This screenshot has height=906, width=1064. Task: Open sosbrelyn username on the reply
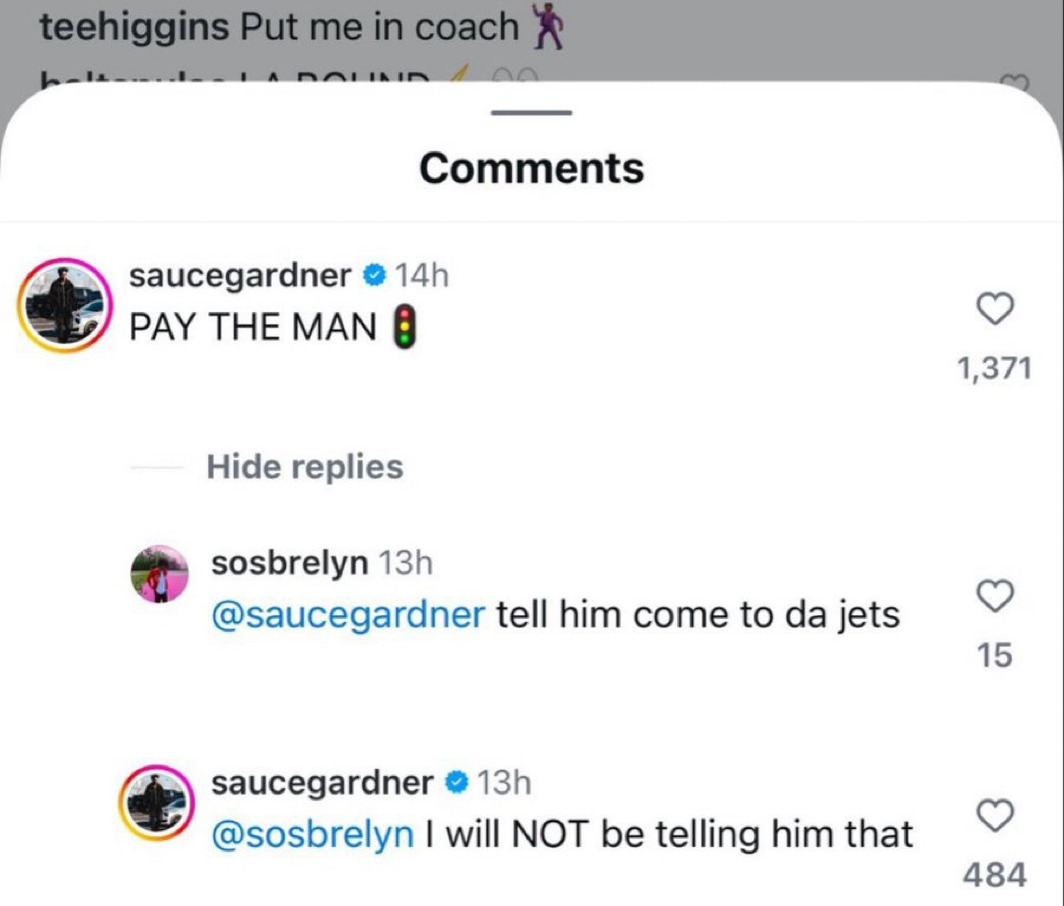[290, 563]
